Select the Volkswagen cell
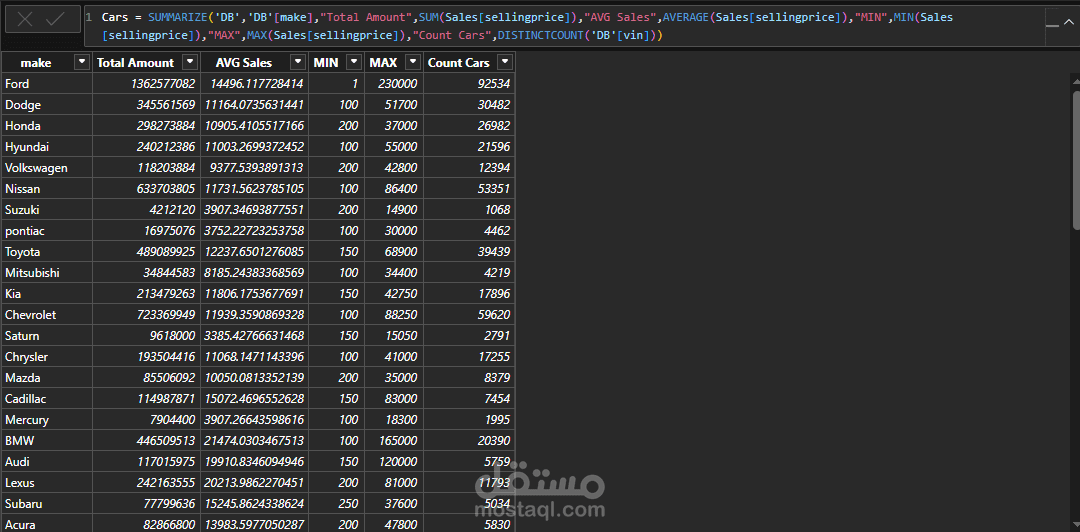 (47, 167)
